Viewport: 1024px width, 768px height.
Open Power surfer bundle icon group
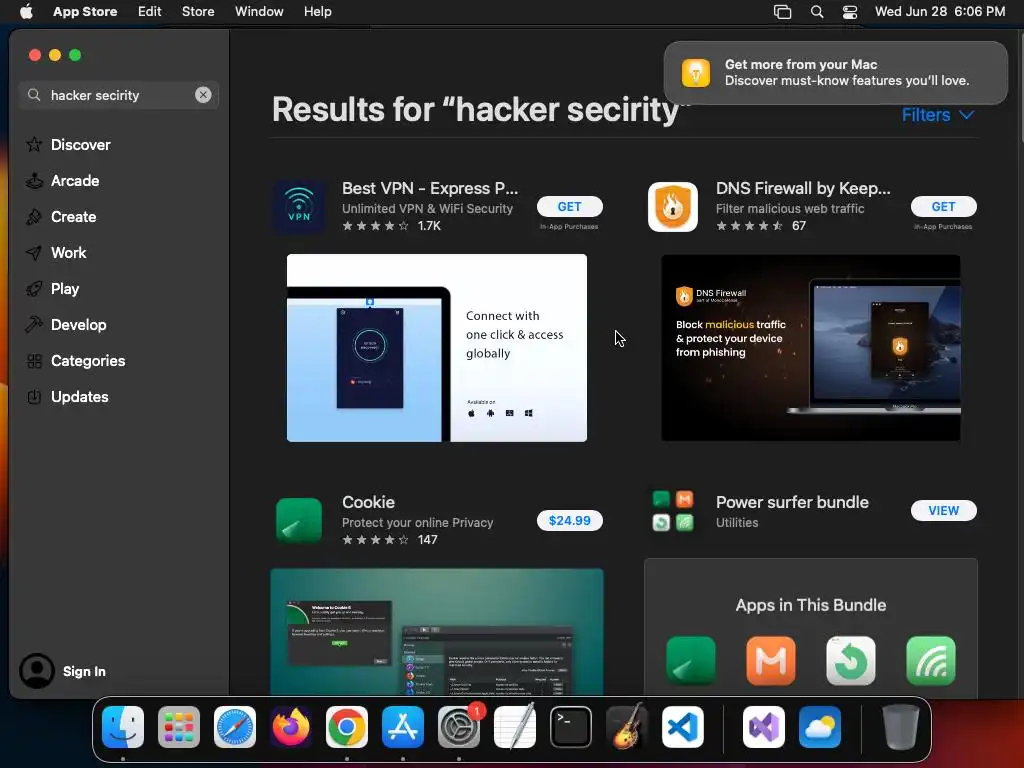click(673, 511)
